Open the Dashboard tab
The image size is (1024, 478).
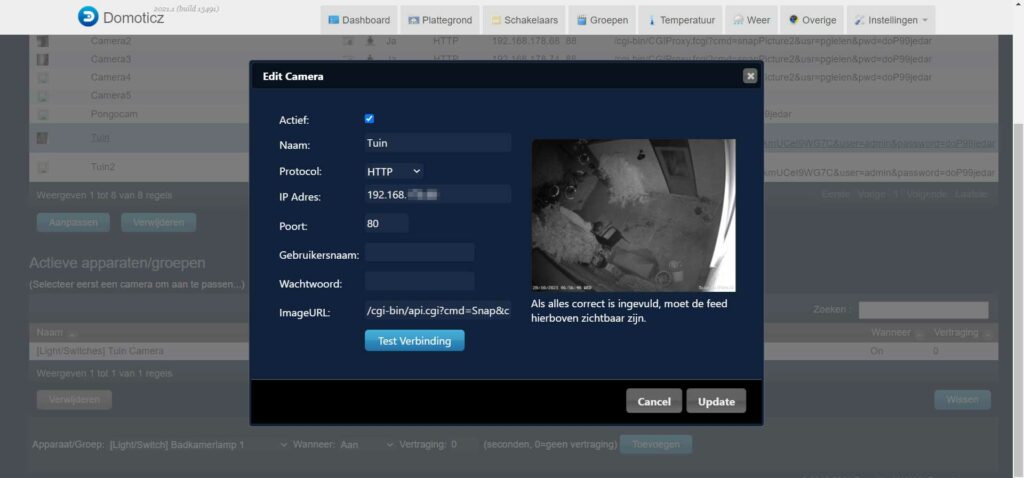coord(358,20)
